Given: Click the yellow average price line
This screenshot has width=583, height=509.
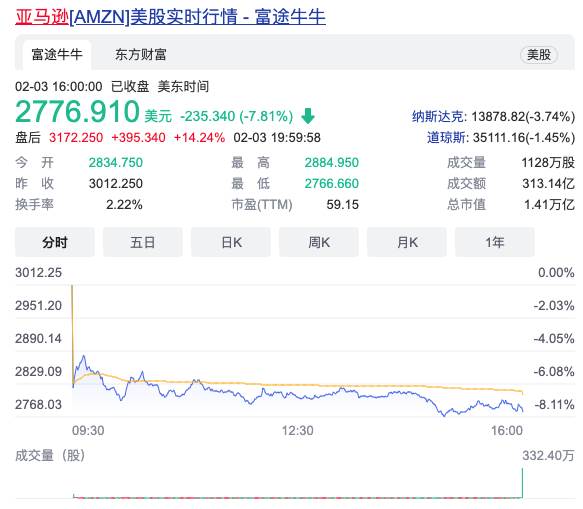Looking at the screenshot, I should point(297,384).
